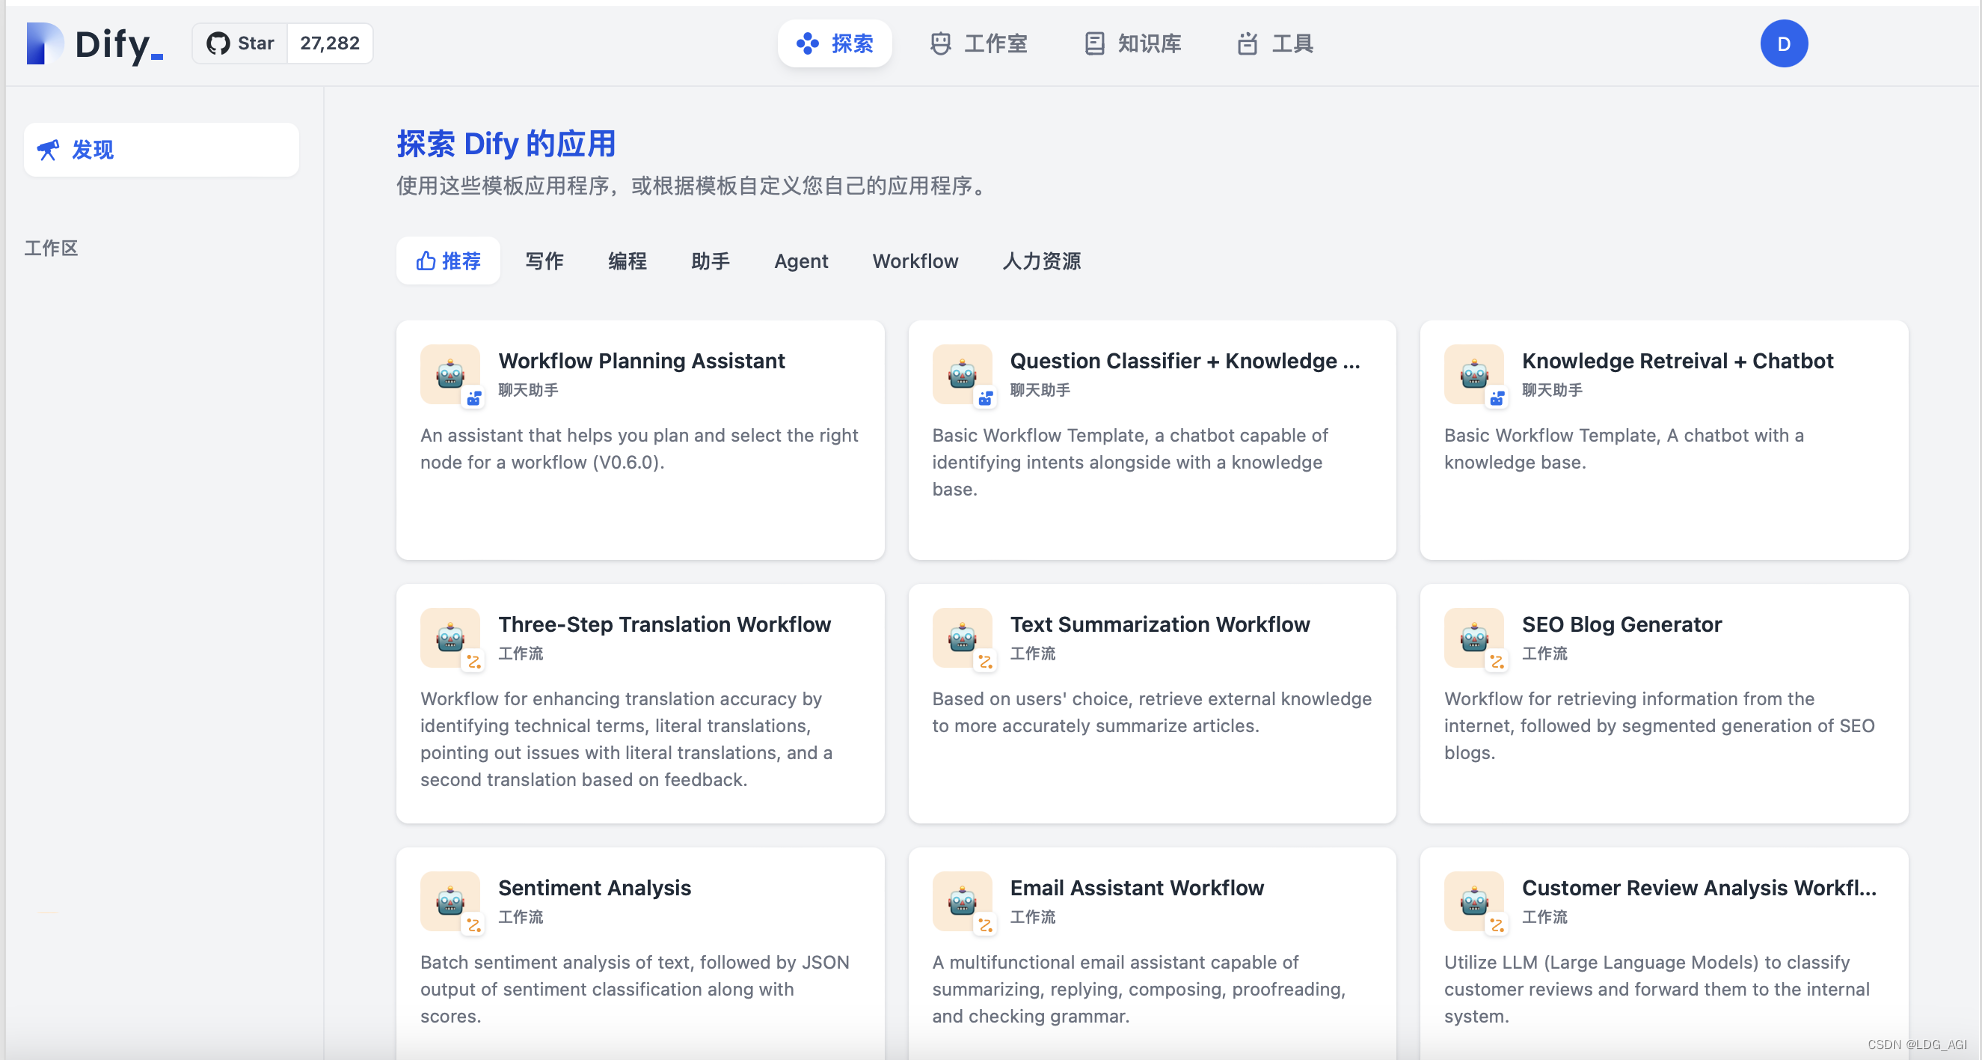Click the 探索 Dify 的应用 heading

[506, 144]
